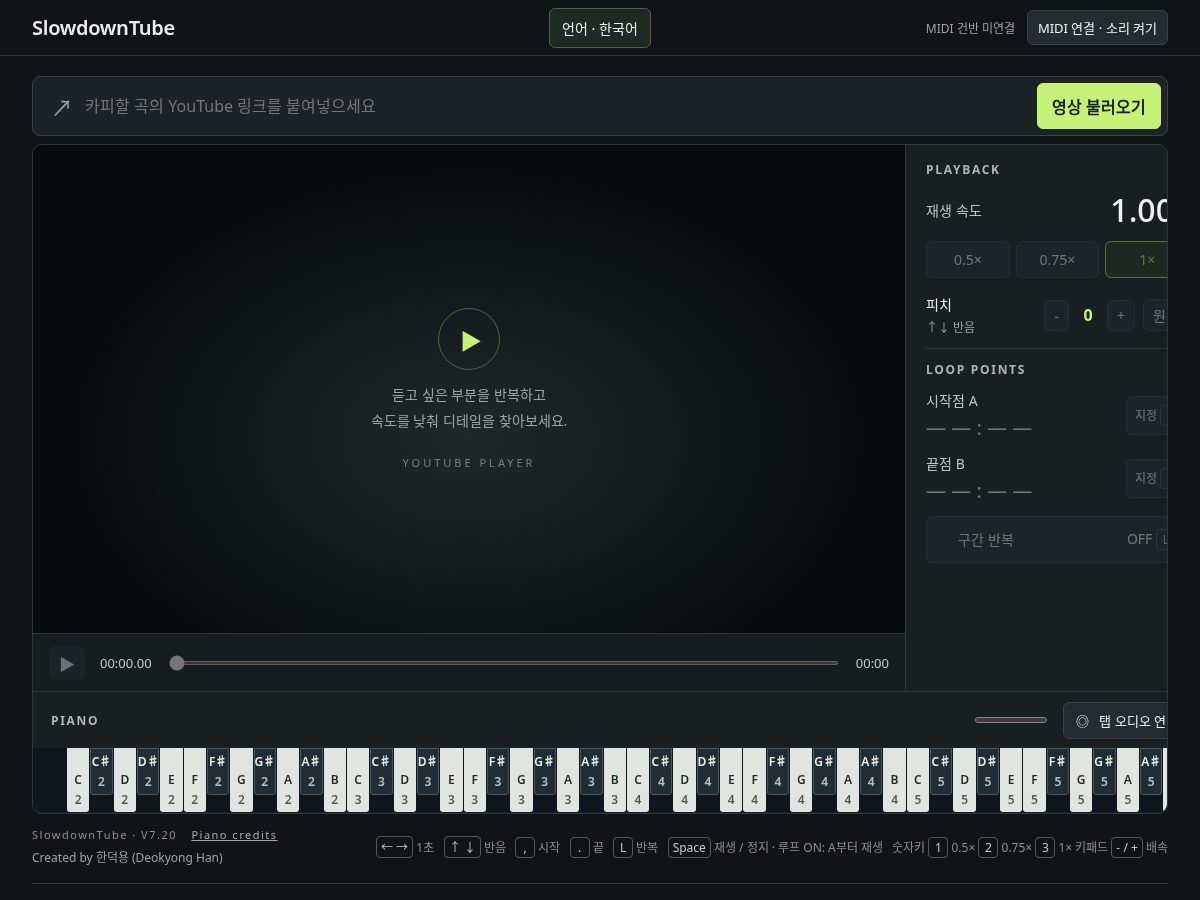Start playback with the small play button beside 00:00.00
The image size is (1200, 900).
pyautogui.click(x=67, y=663)
